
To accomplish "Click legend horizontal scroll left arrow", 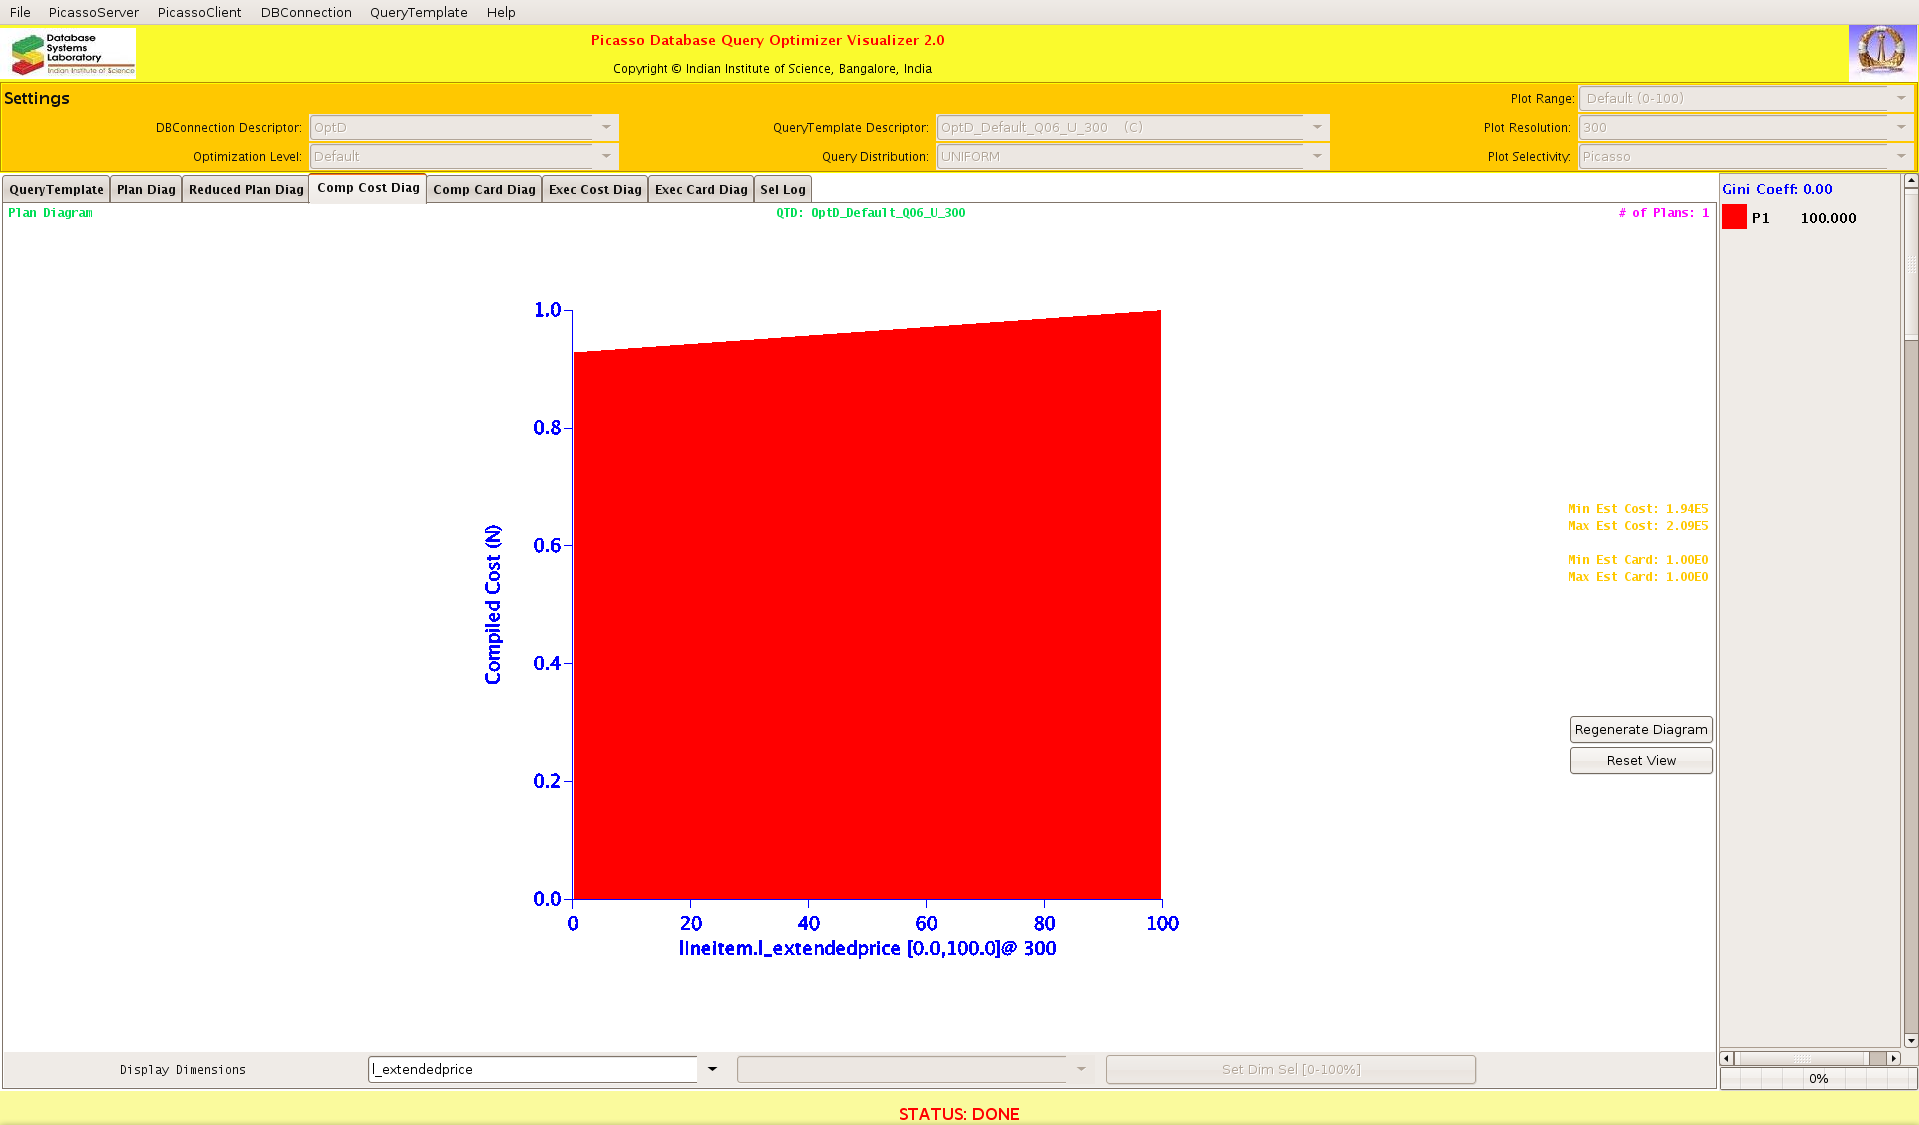I will [1726, 1058].
